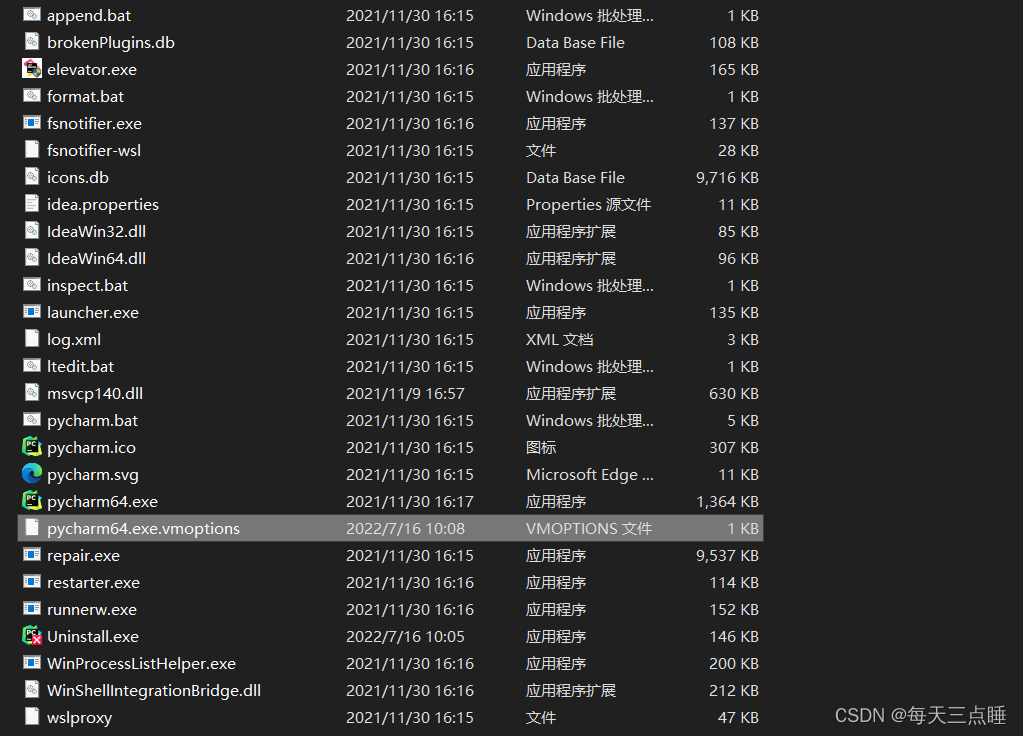Select the file name icons.db
The image size is (1023, 736).
(78, 177)
